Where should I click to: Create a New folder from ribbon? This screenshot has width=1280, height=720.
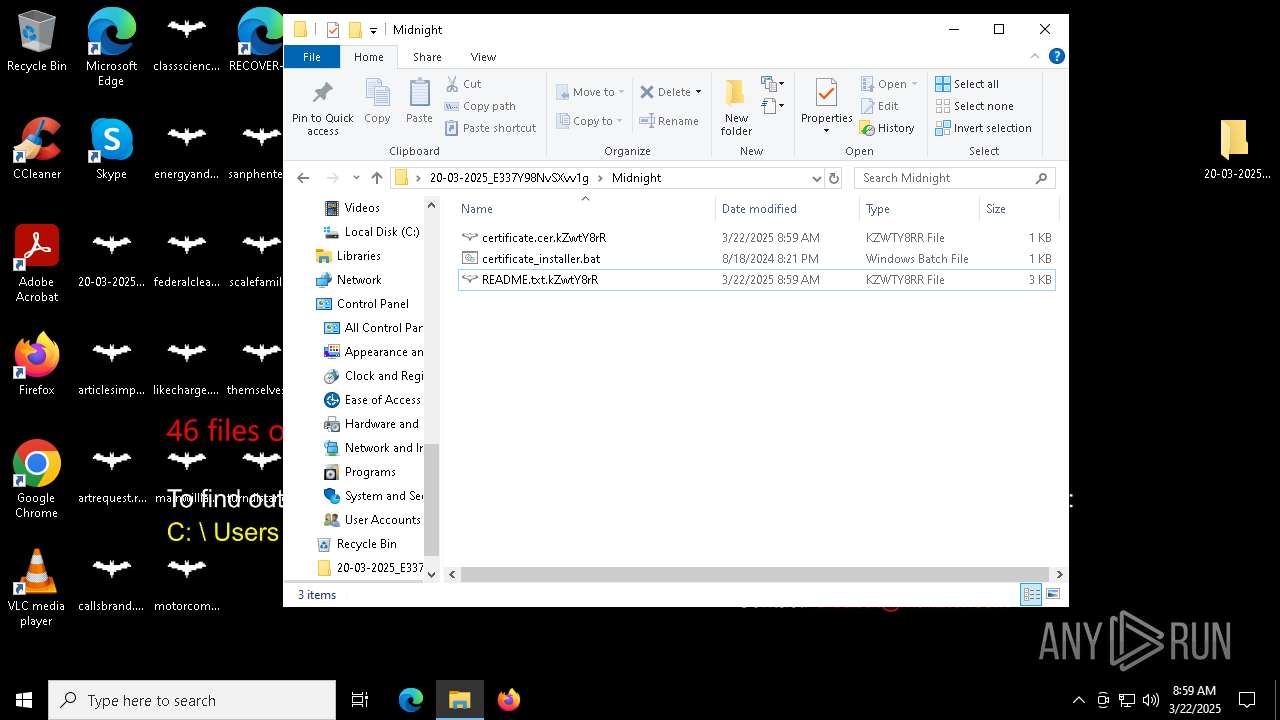click(x=736, y=108)
